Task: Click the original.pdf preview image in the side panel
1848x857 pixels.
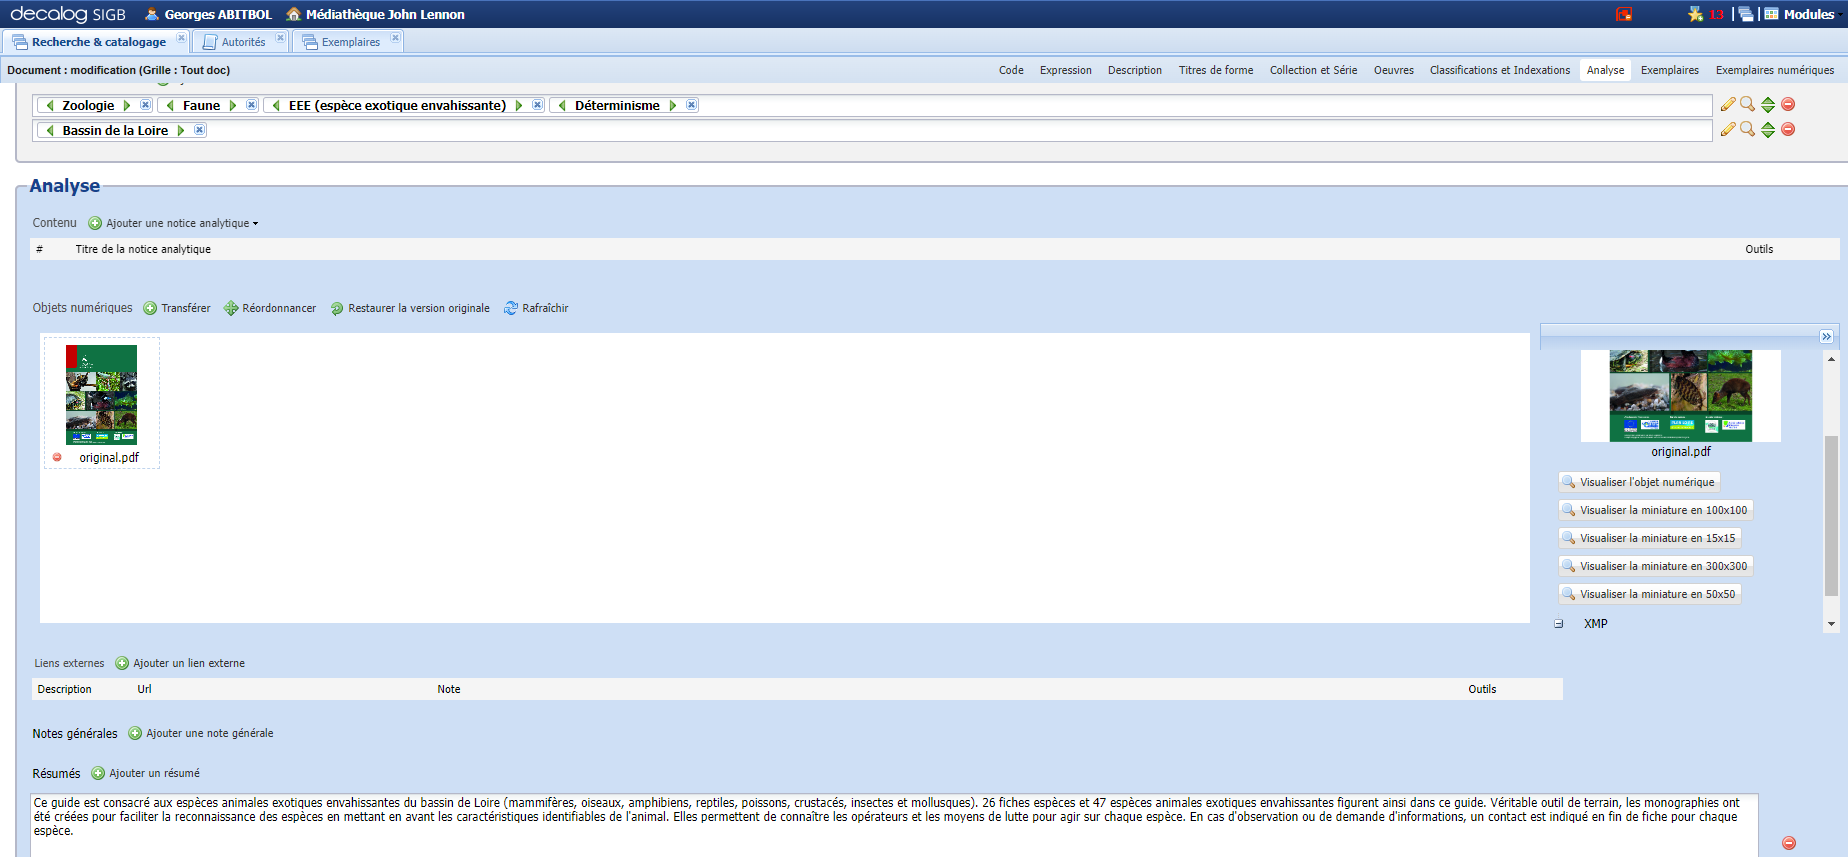Action: [x=1680, y=395]
